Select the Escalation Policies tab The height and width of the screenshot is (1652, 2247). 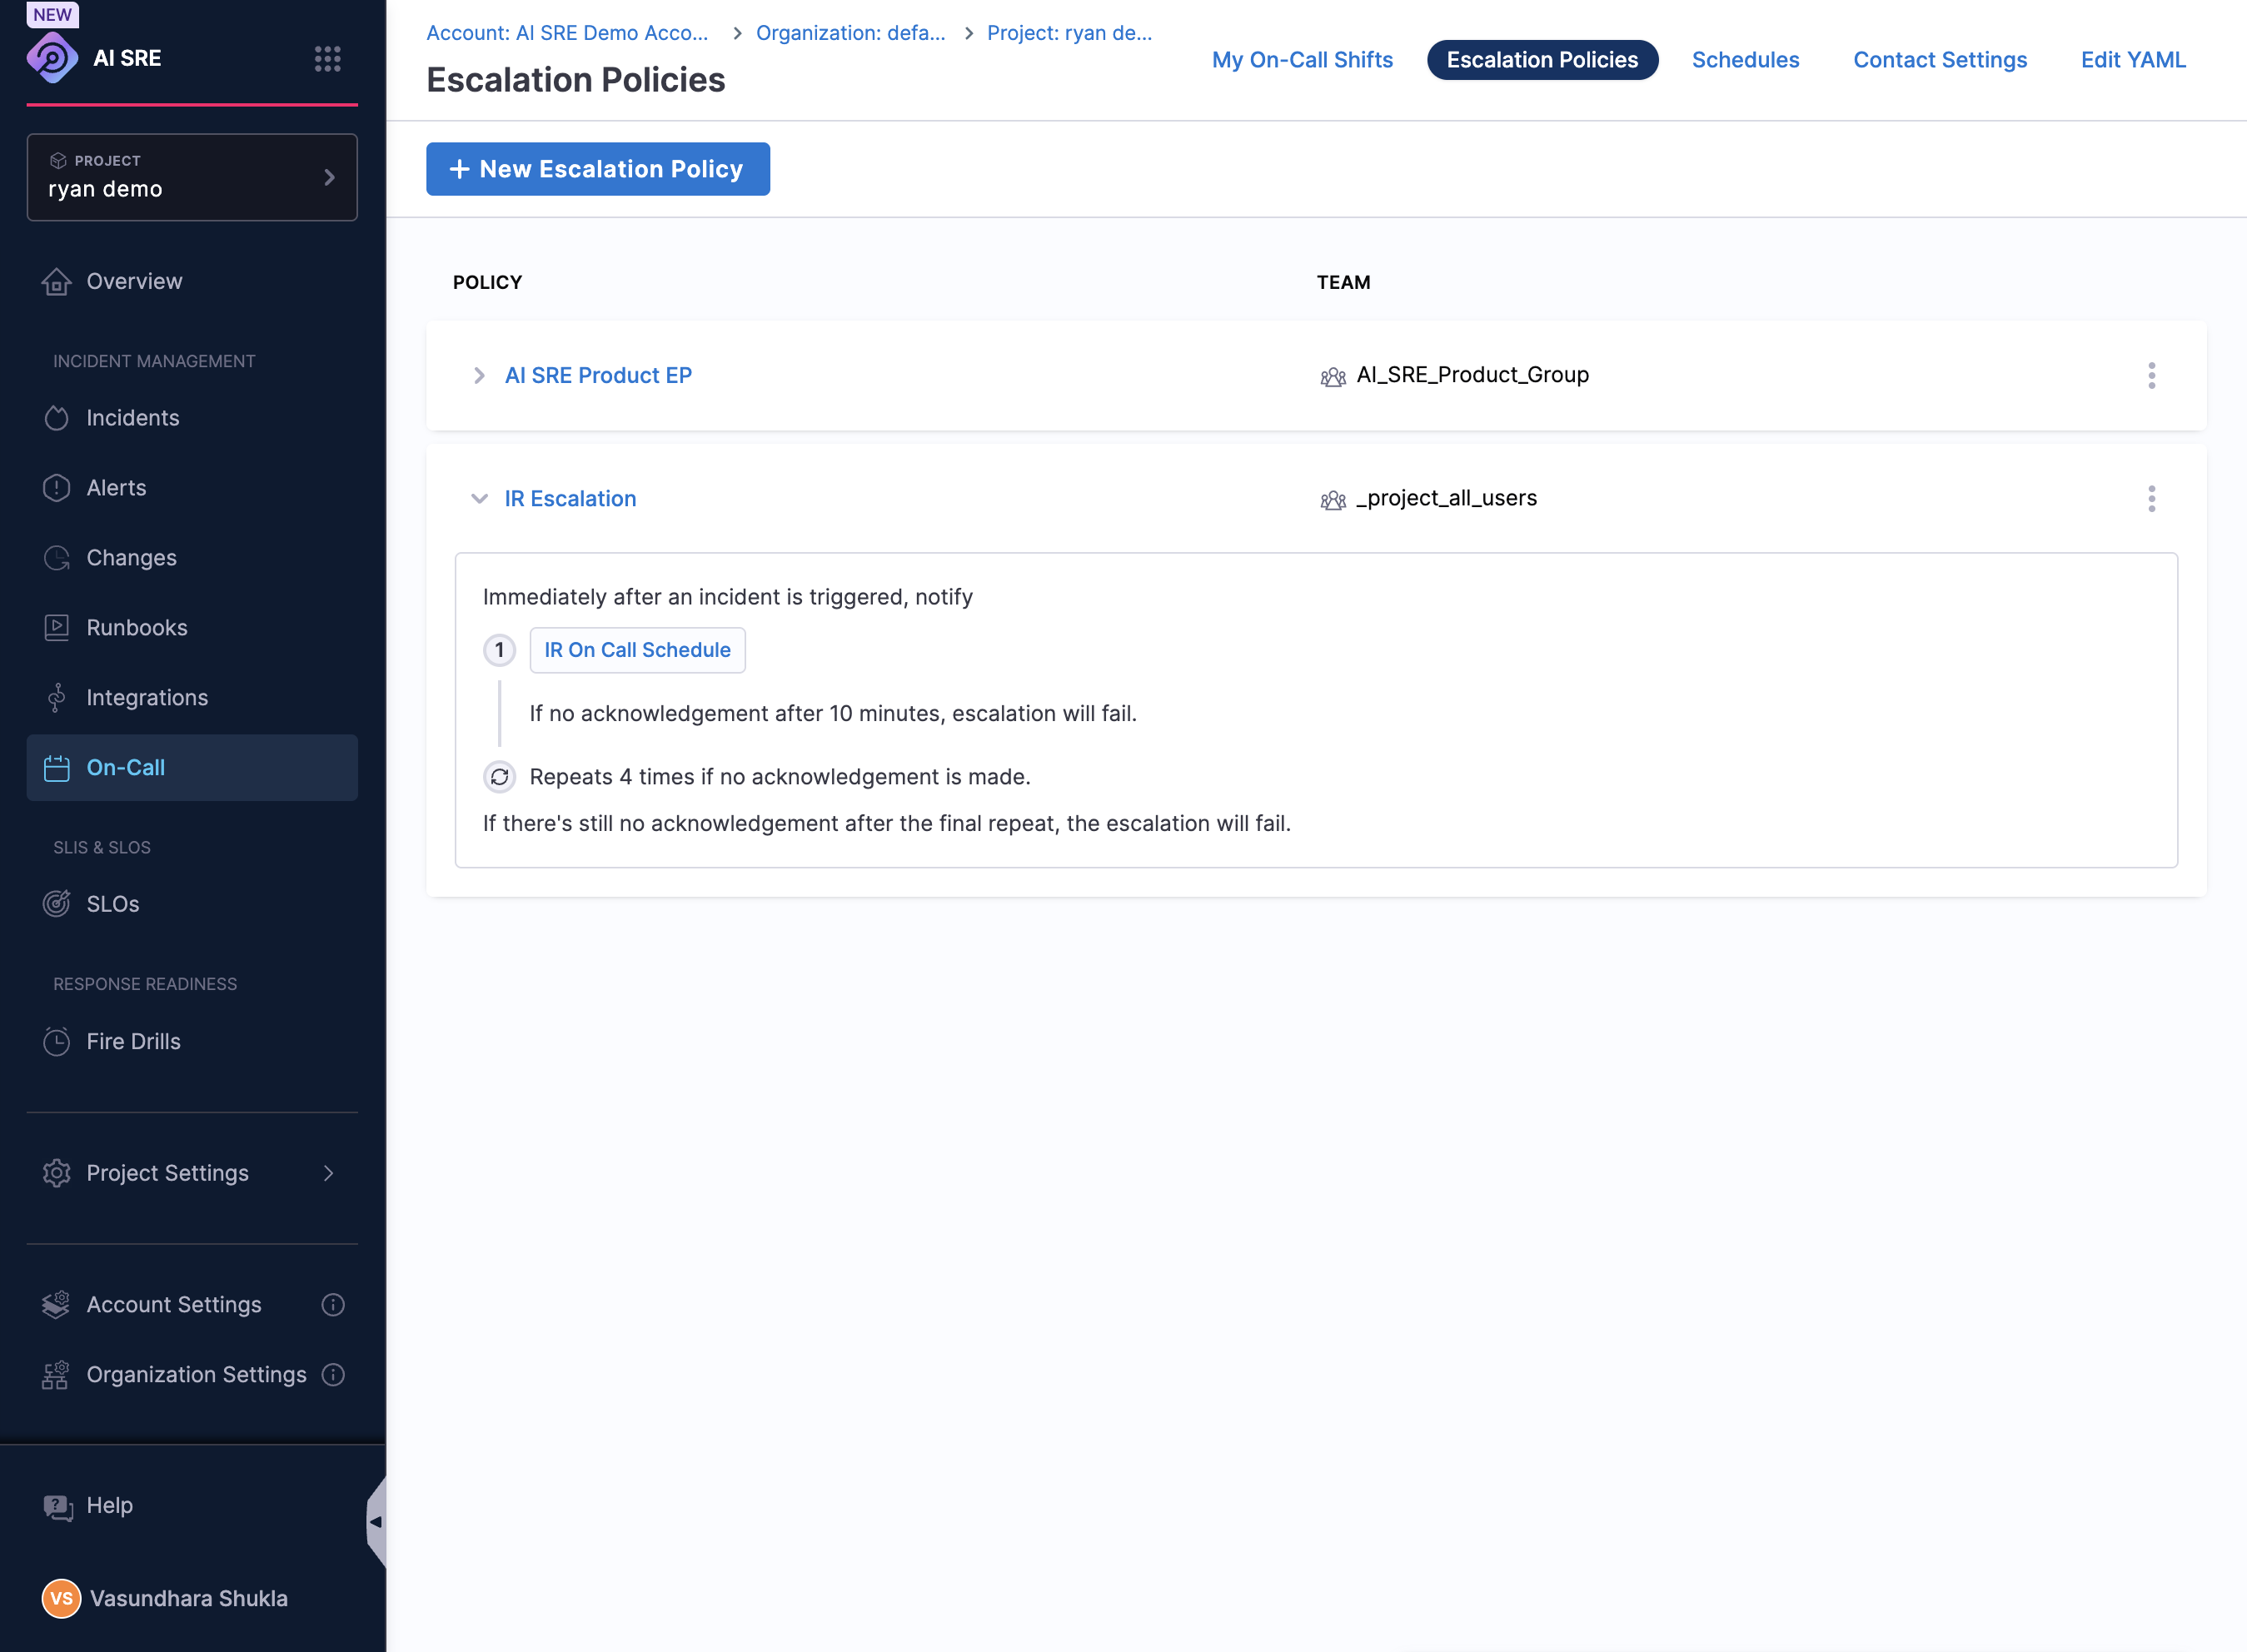pyautogui.click(x=1542, y=60)
